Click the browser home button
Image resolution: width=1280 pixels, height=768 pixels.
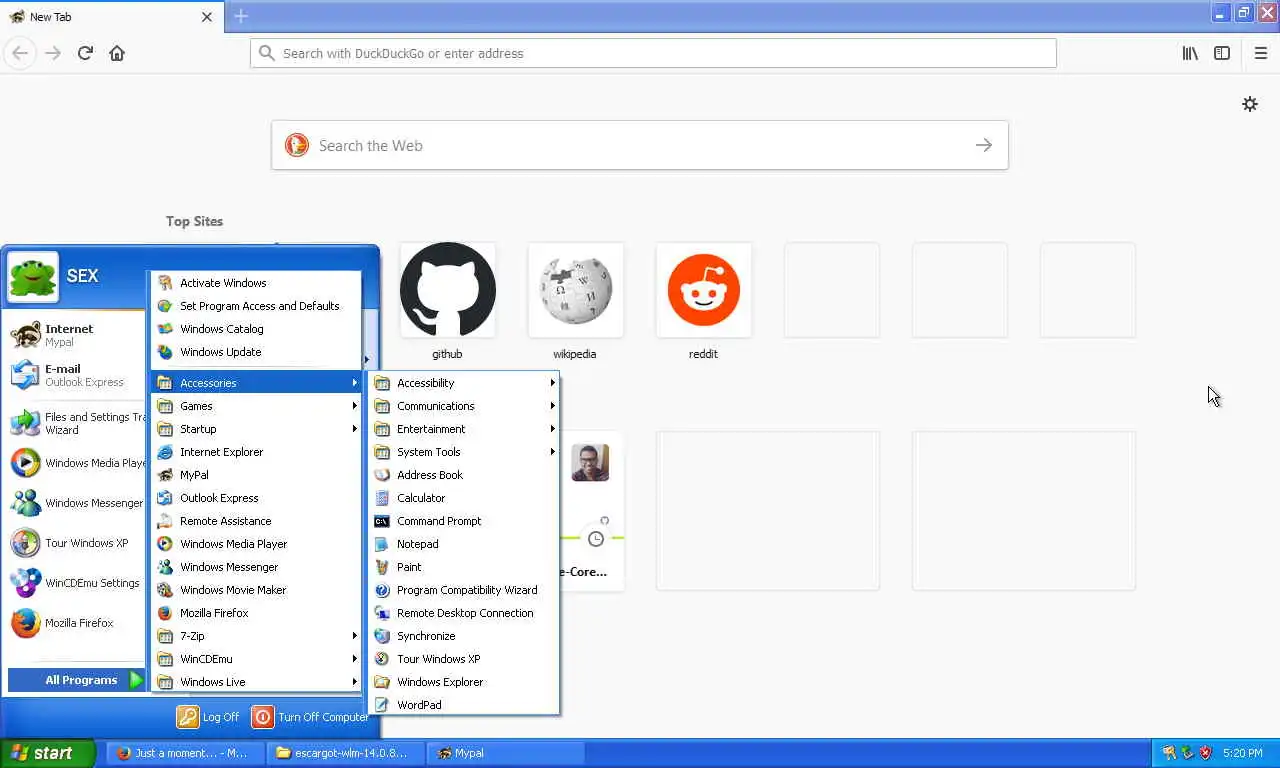[117, 53]
